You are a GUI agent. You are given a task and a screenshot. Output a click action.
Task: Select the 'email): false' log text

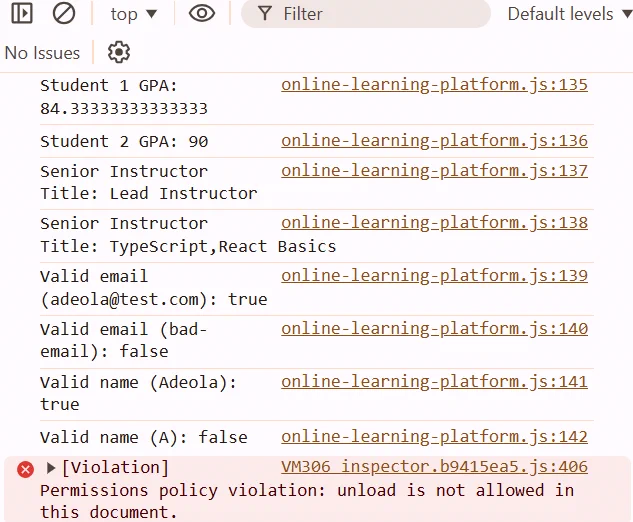[104, 352]
